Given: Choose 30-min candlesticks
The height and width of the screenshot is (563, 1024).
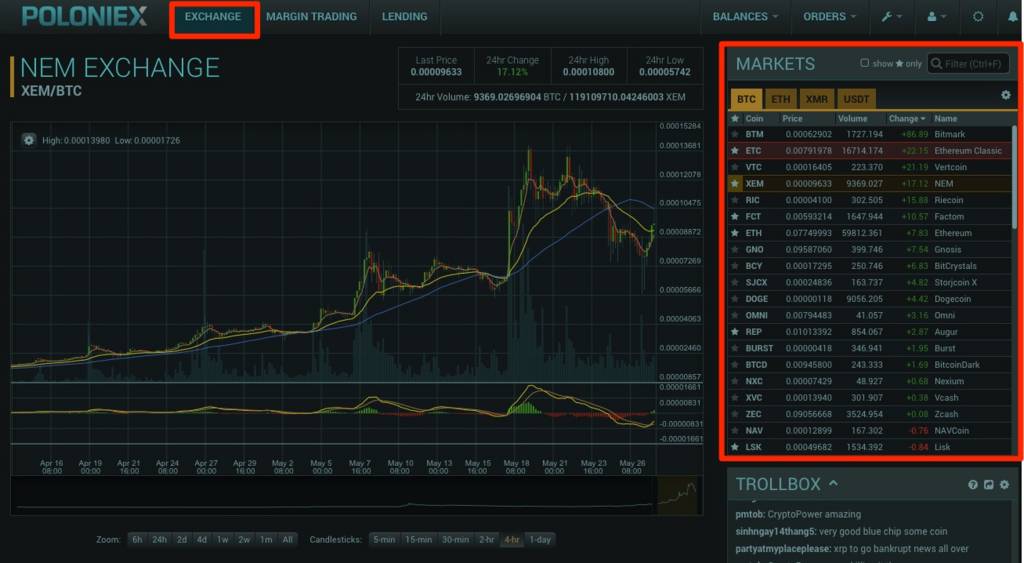Looking at the screenshot, I should (x=455, y=539).
